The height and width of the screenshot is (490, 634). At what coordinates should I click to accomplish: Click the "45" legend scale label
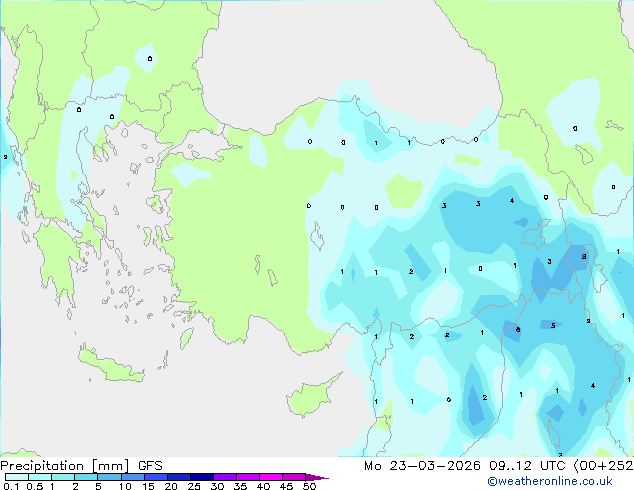click(x=286, y=486)
